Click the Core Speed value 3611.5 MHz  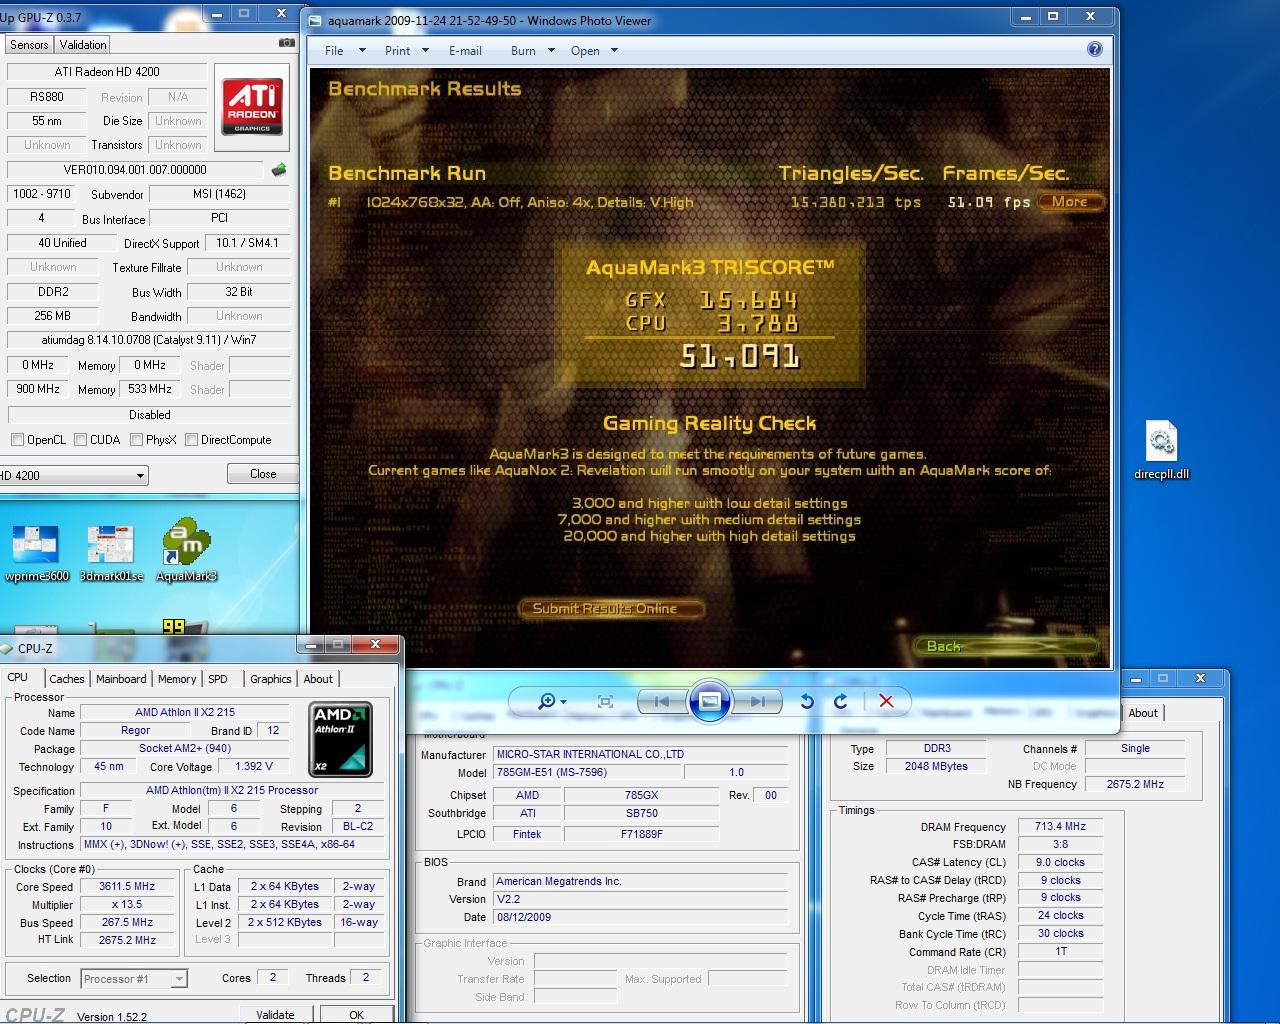pyautogui.click(x=127, y=887)
